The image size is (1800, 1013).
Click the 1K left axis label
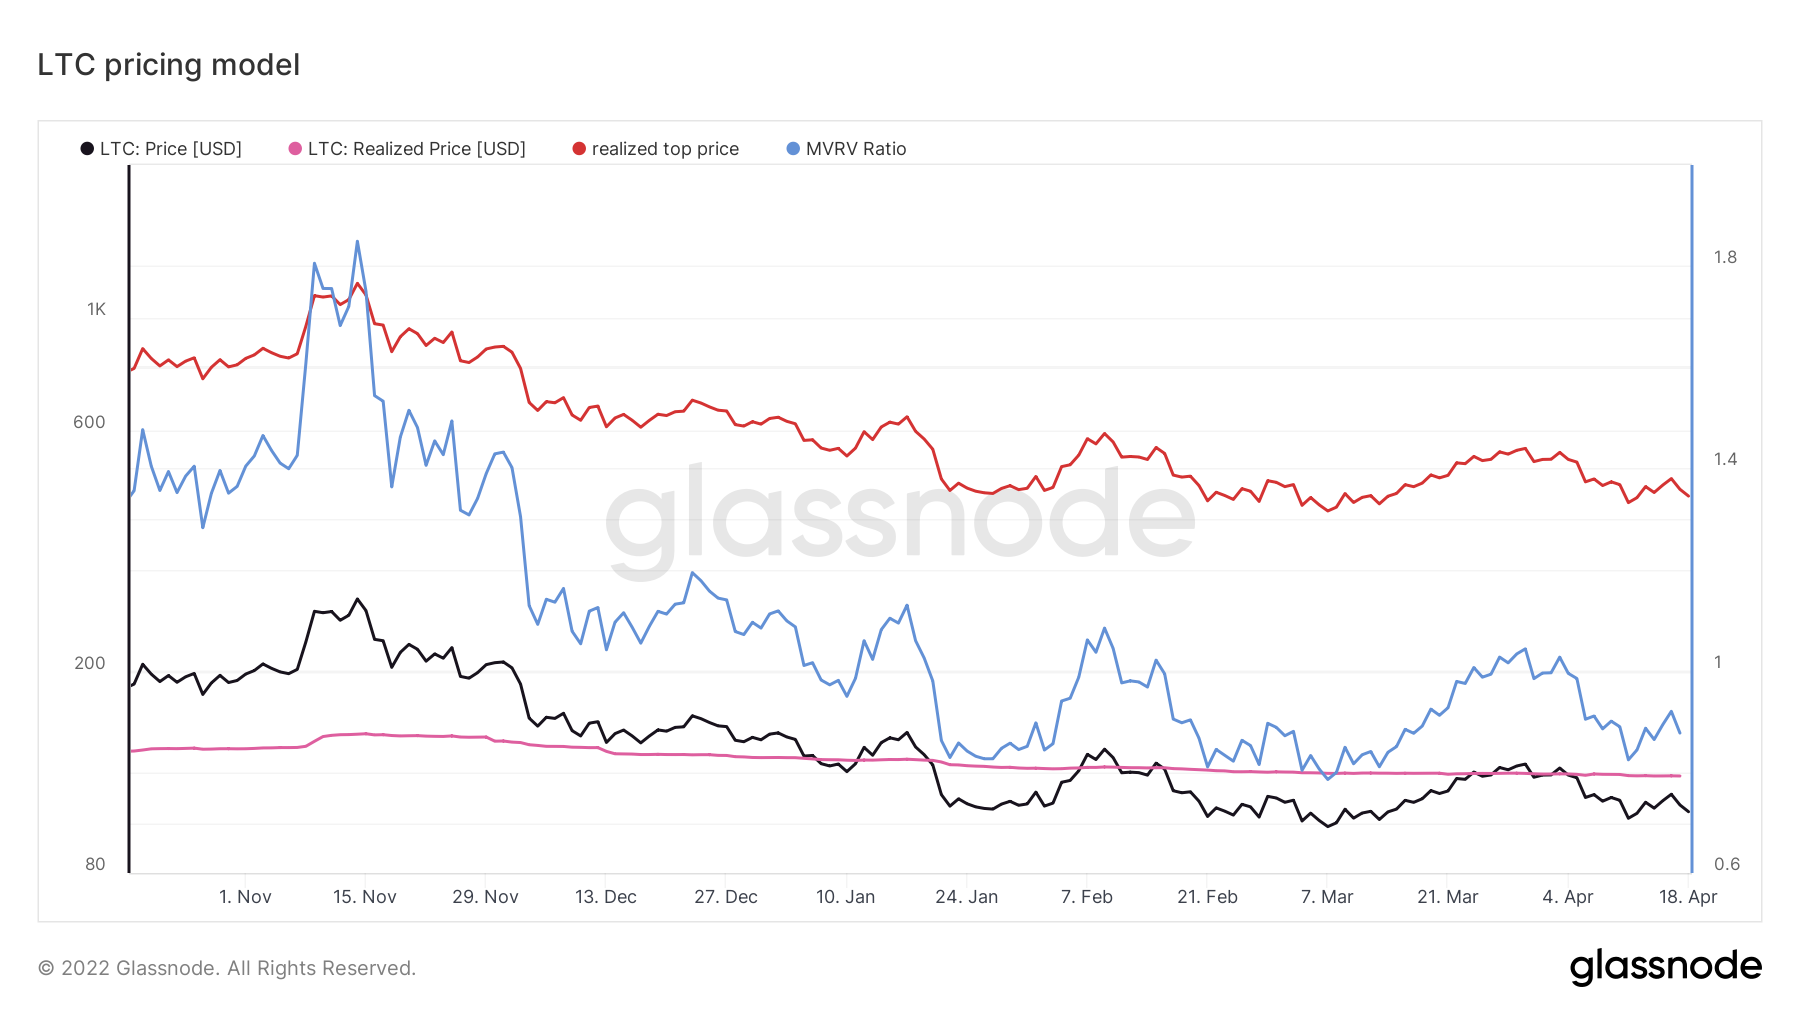[96, 310]
